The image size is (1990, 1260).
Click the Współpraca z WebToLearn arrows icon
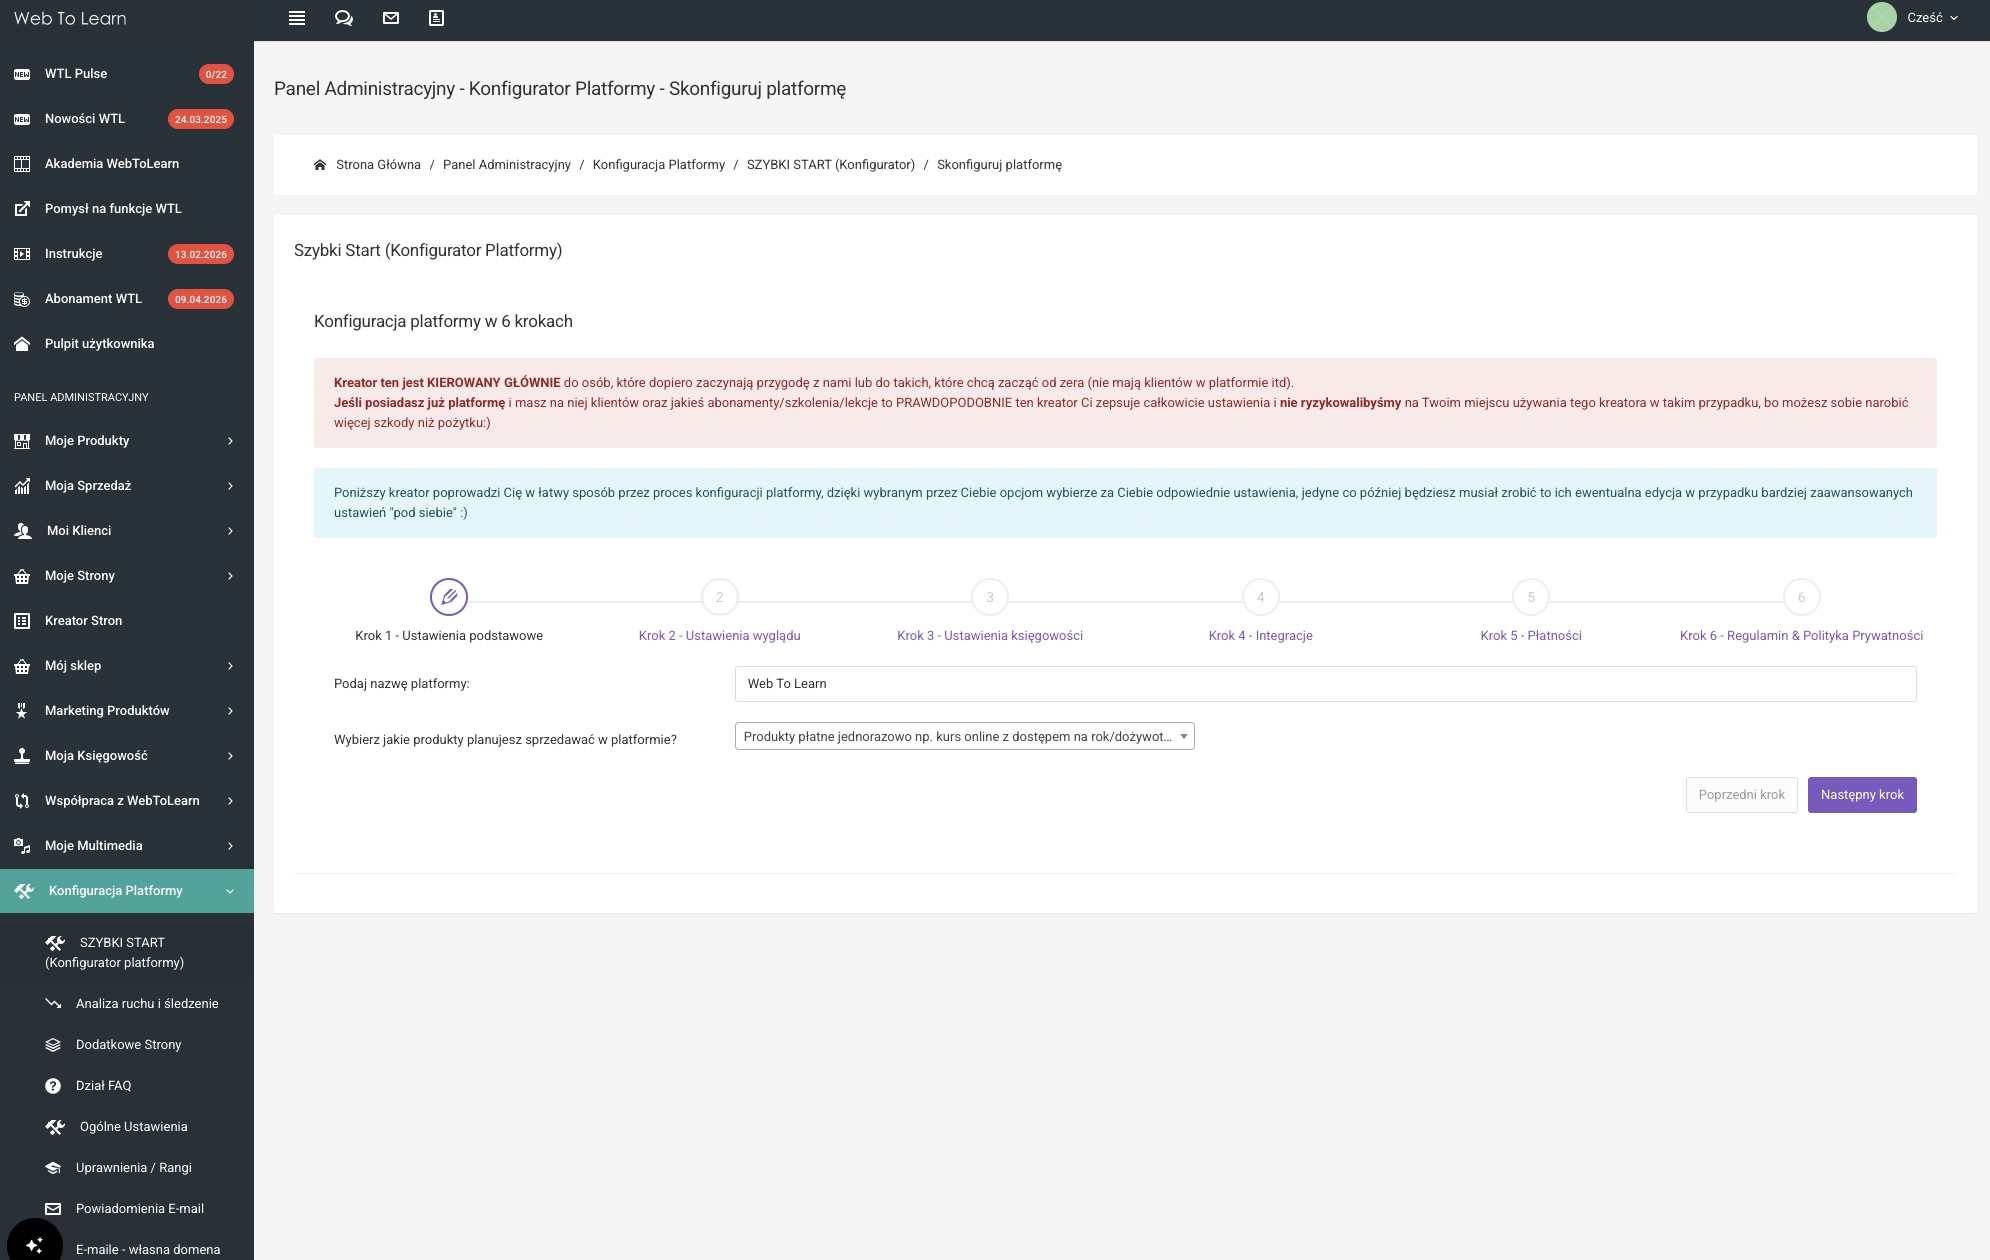point(22,801)
